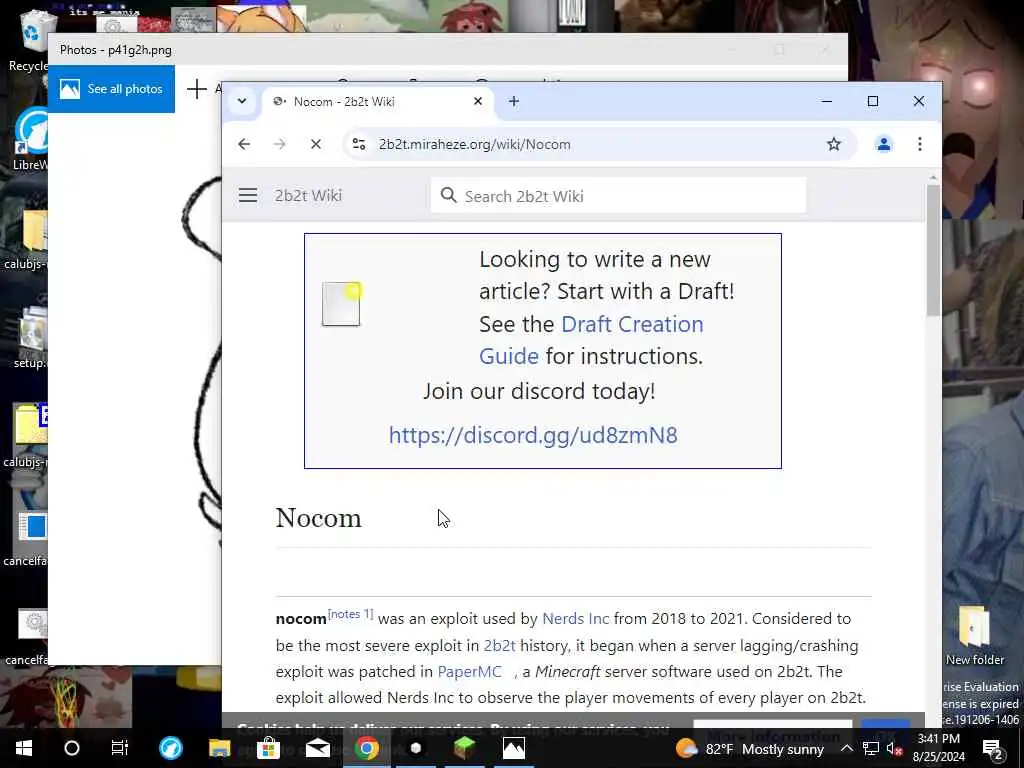Screen dimensions: 1024x768
Task: Follow the PaperMC link
Action: [x=469, y=671]
